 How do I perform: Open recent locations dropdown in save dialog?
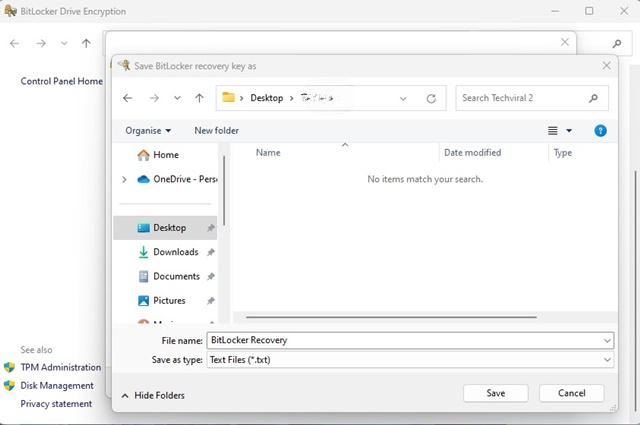point(177,98)
